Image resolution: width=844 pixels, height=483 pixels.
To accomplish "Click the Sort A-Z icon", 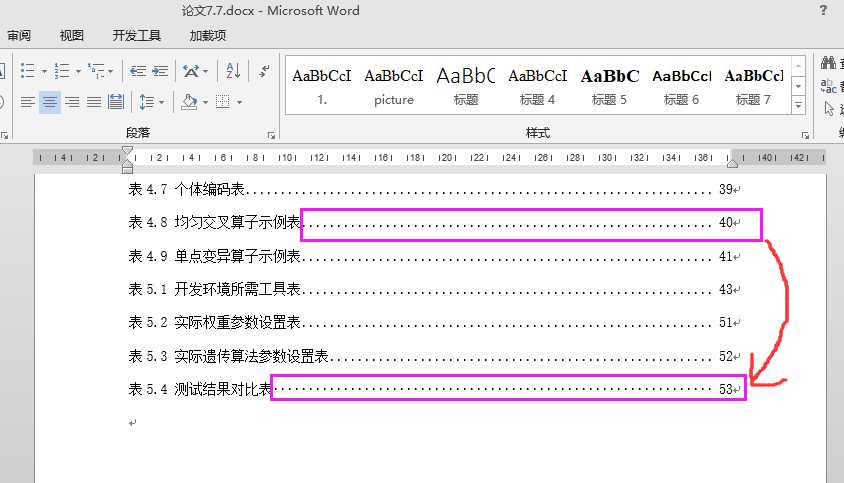I will pyautogui.click(x=233, y=71).
